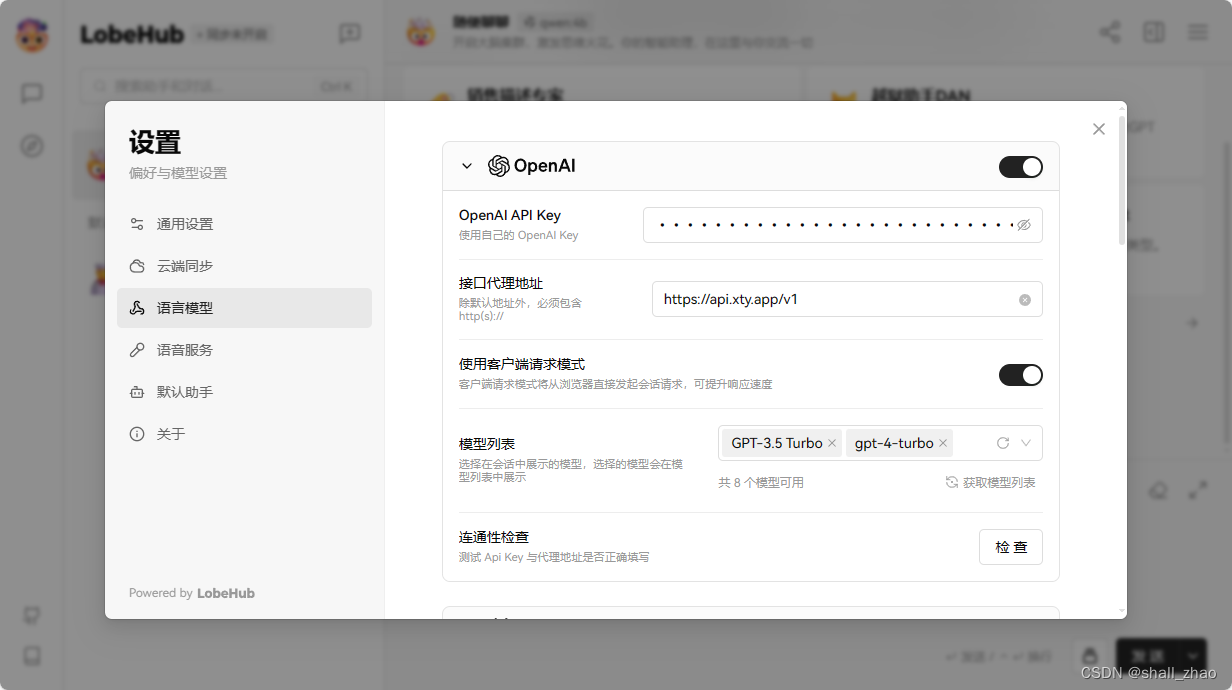Click the 检查 connectivity check button

pos(1011,547)
